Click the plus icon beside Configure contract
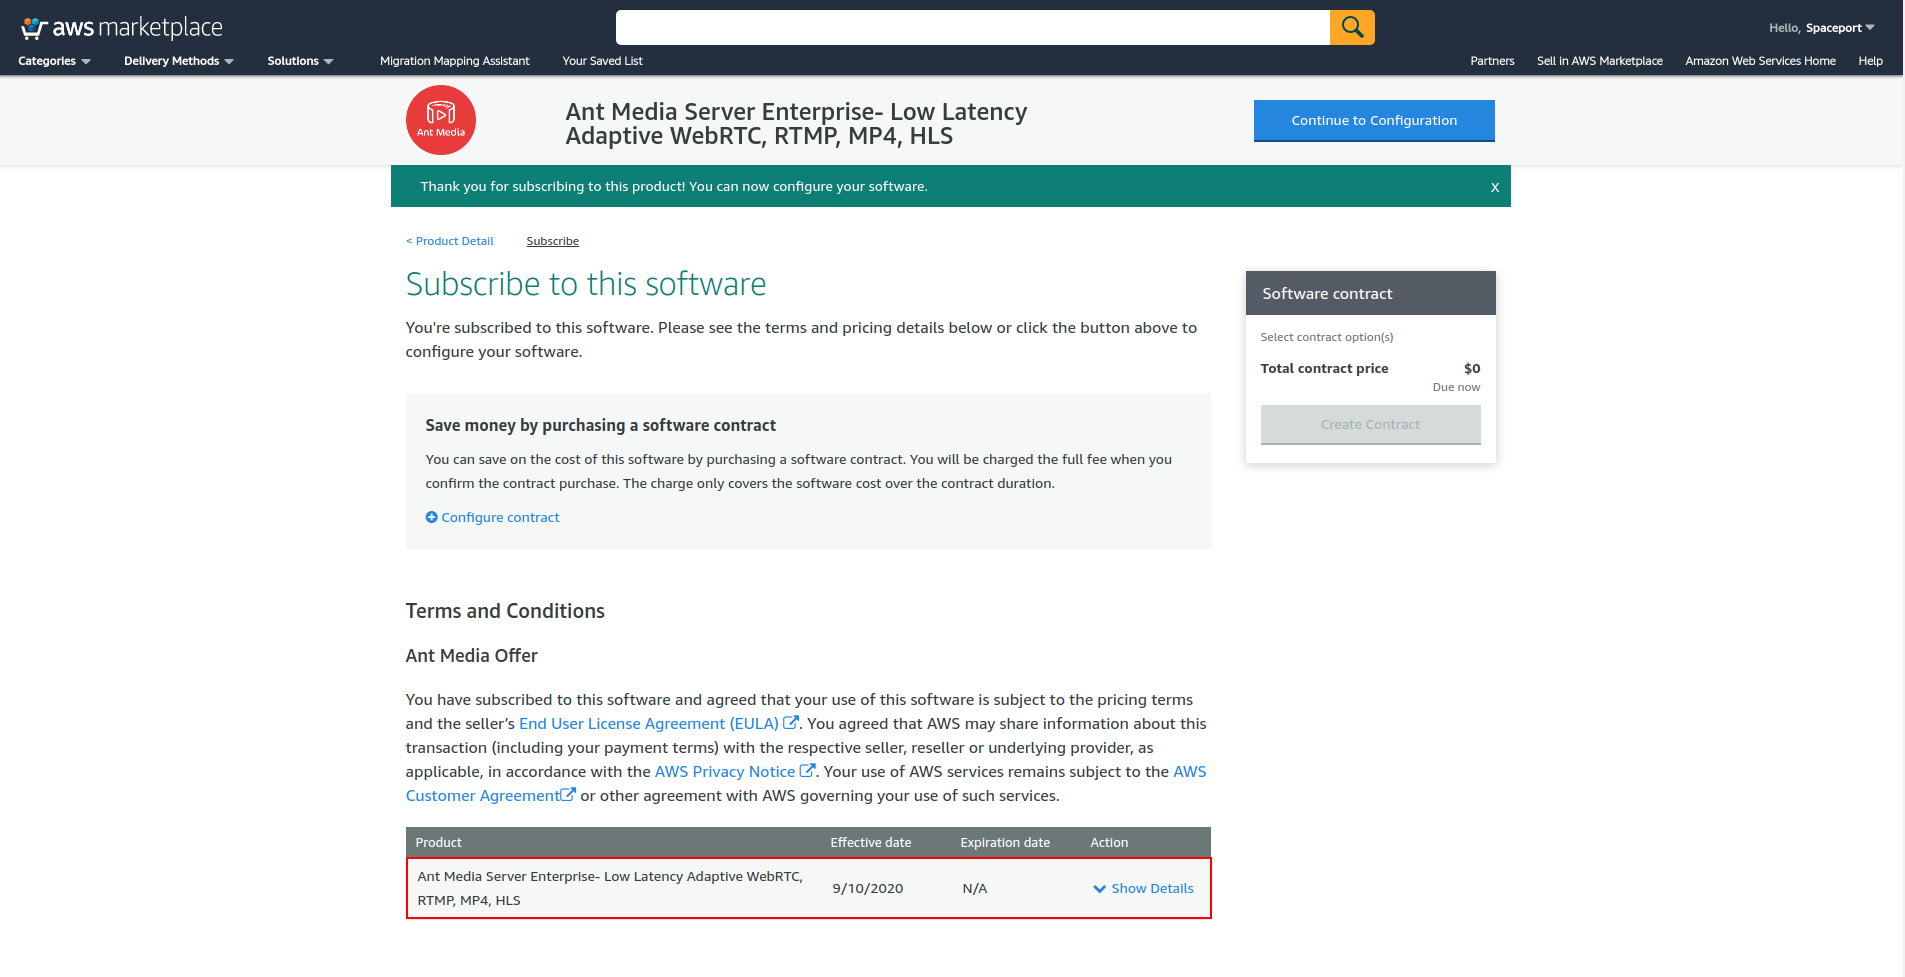Image resolution: width=1905 pixels, height=977 pixels. coord(431,517)
